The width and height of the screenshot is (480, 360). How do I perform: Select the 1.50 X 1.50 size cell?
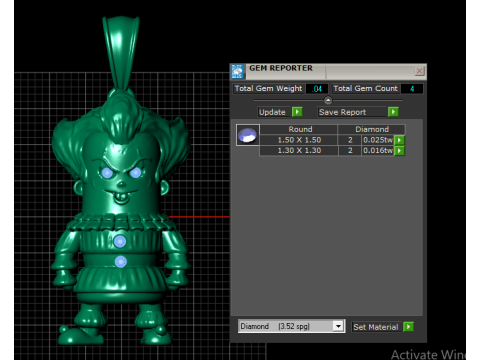tap(299, 140)
